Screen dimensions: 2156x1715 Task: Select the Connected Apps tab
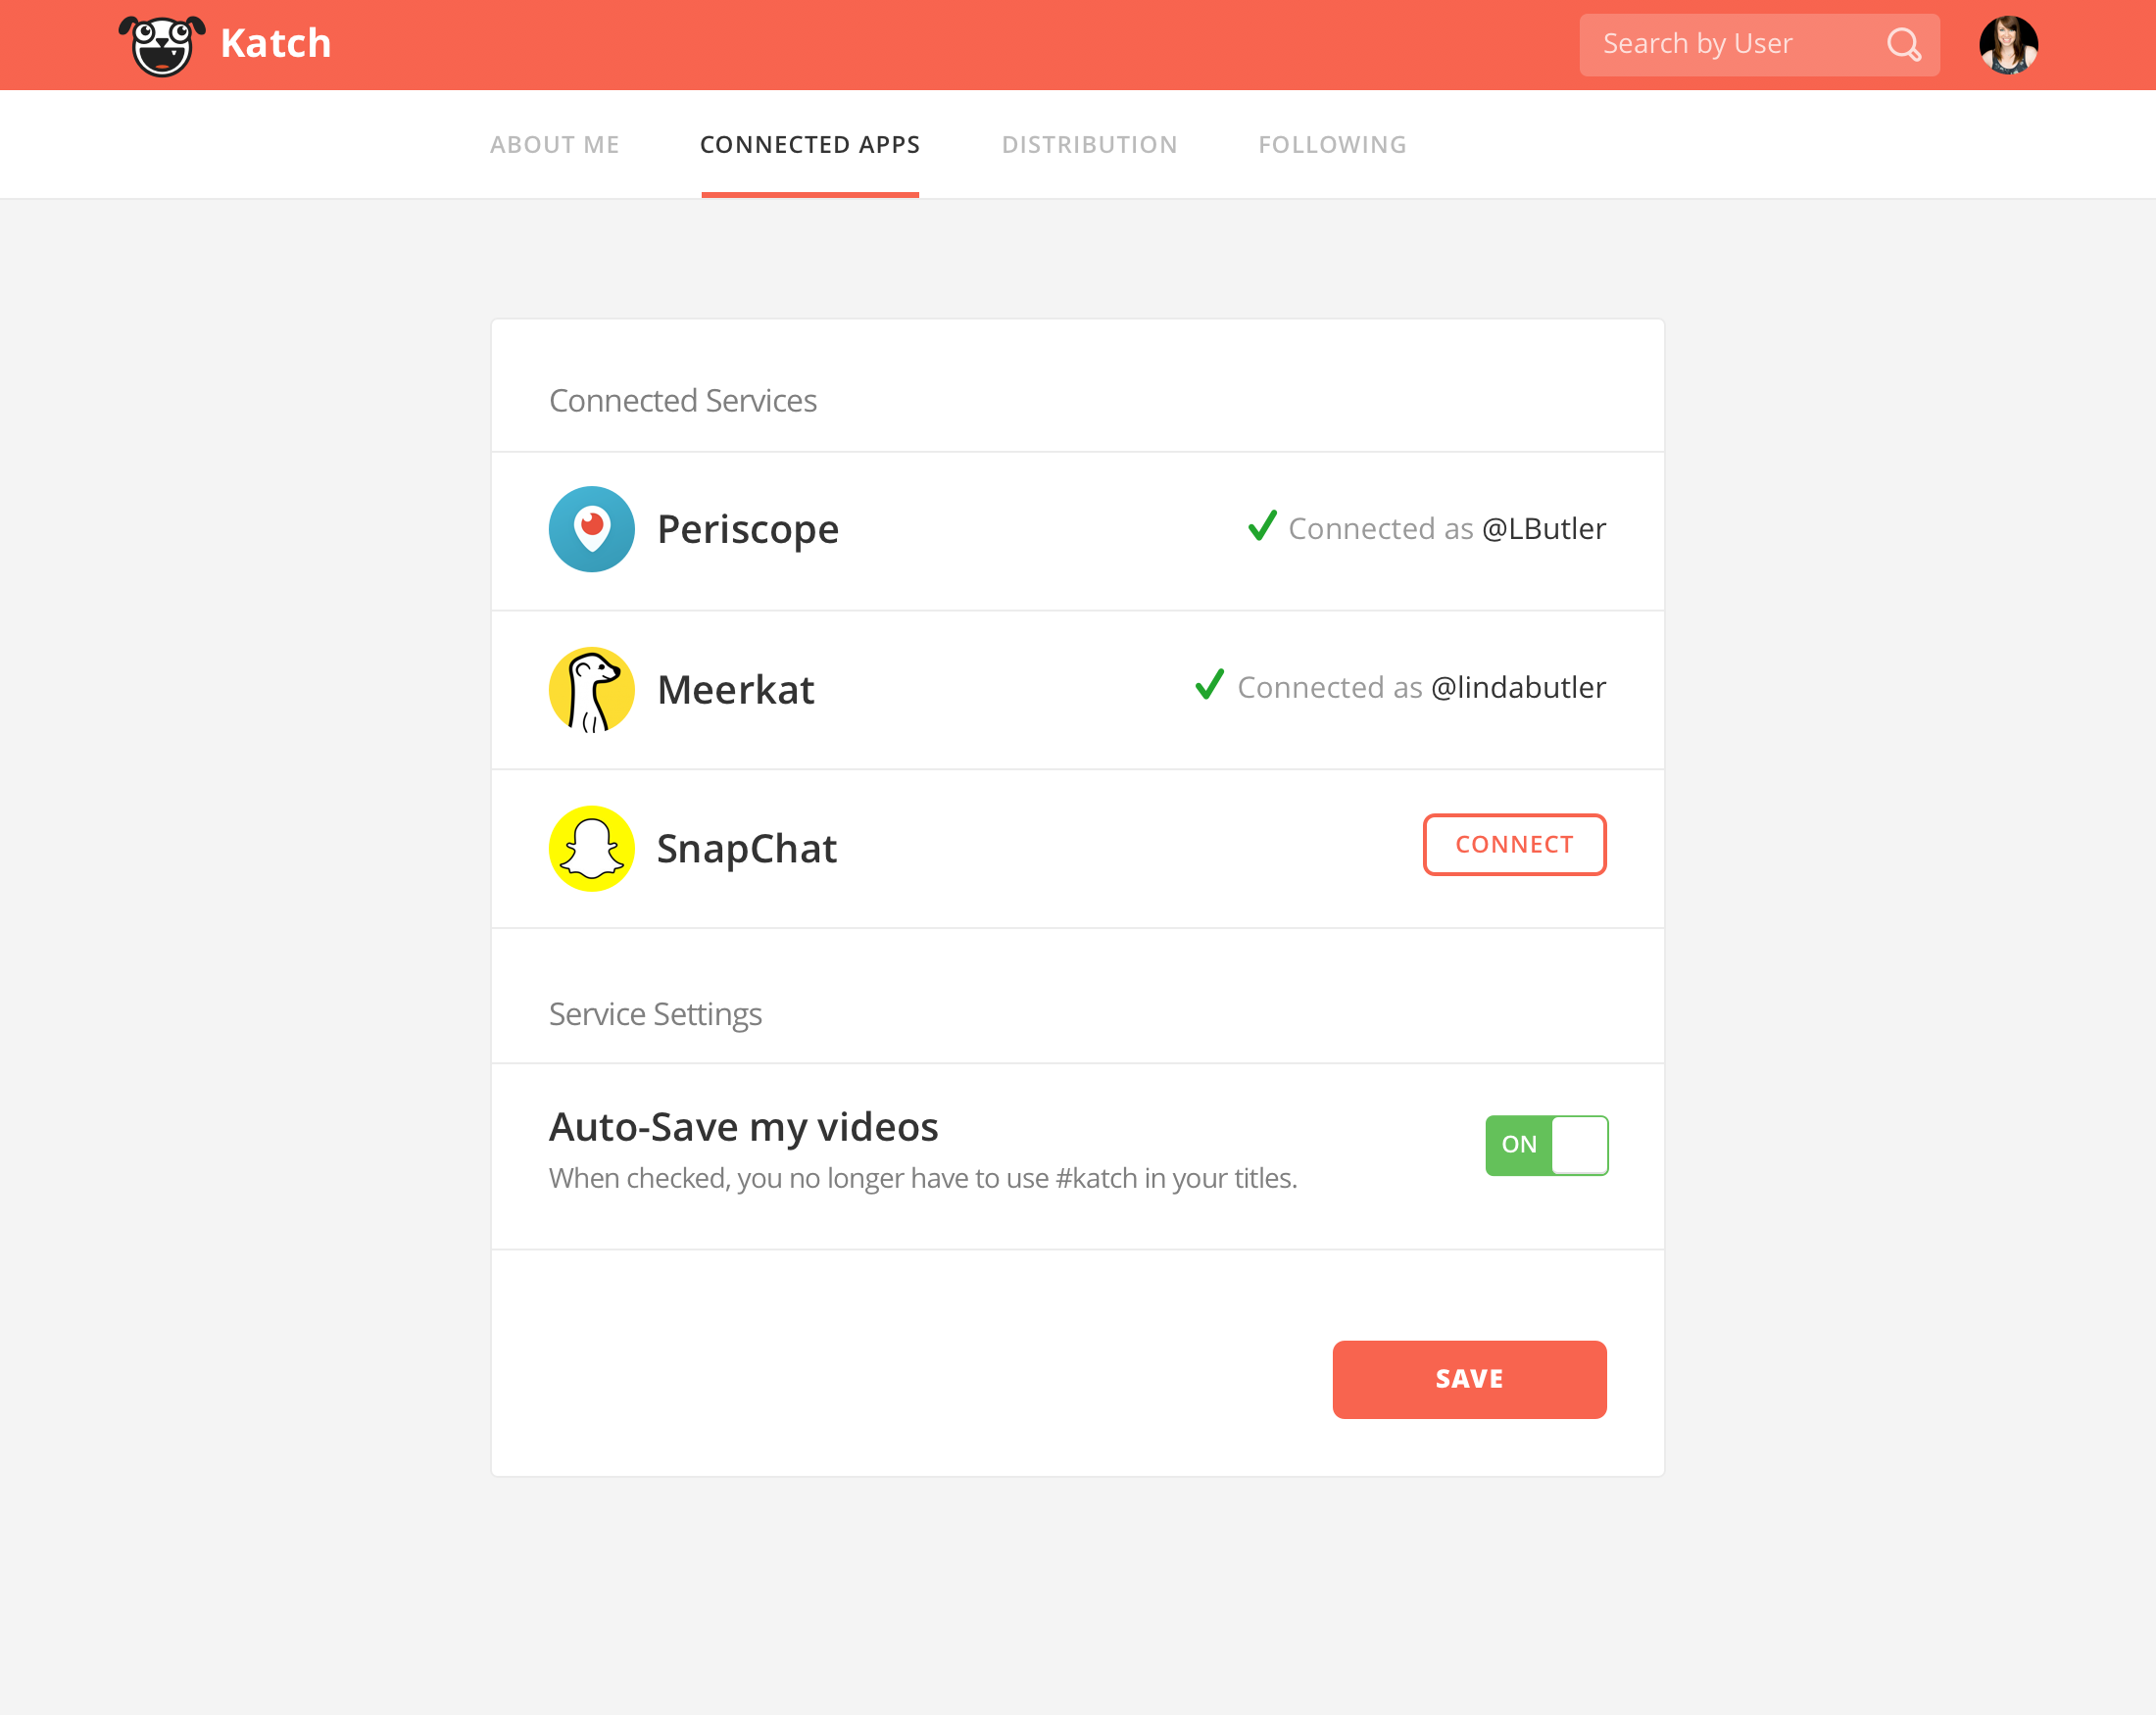pyautogui.click(x=810, y=145)
